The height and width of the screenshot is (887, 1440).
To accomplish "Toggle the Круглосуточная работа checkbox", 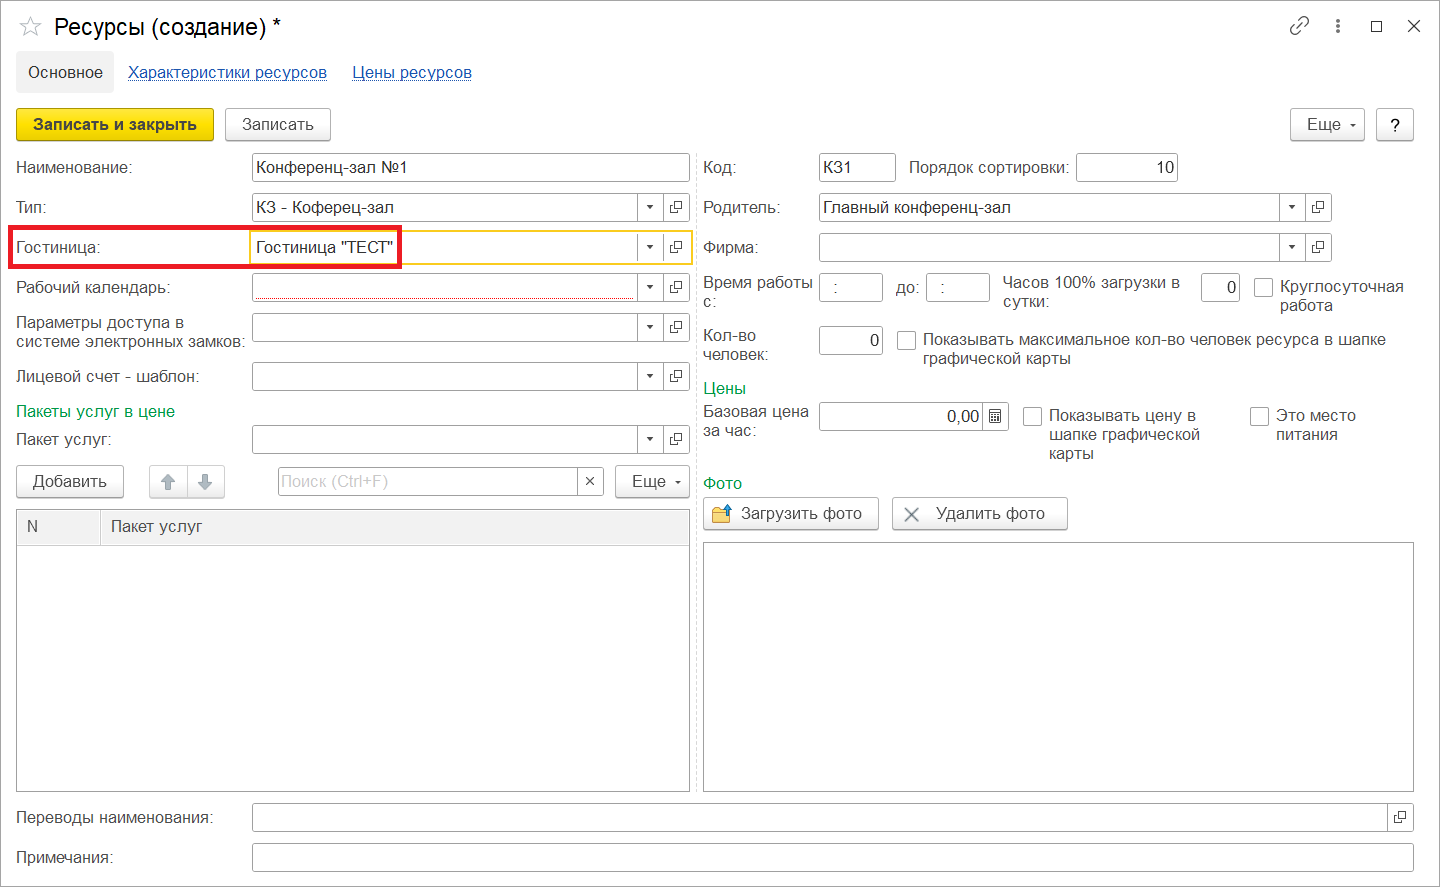I will (1263, 287).
